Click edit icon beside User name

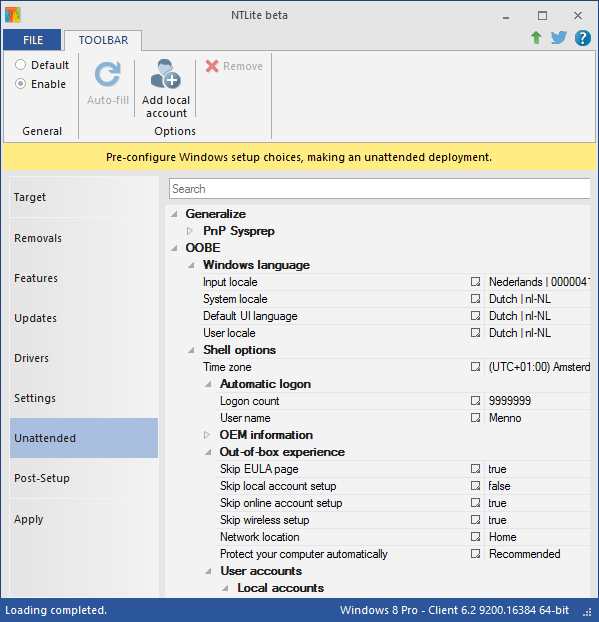(475, 418)
